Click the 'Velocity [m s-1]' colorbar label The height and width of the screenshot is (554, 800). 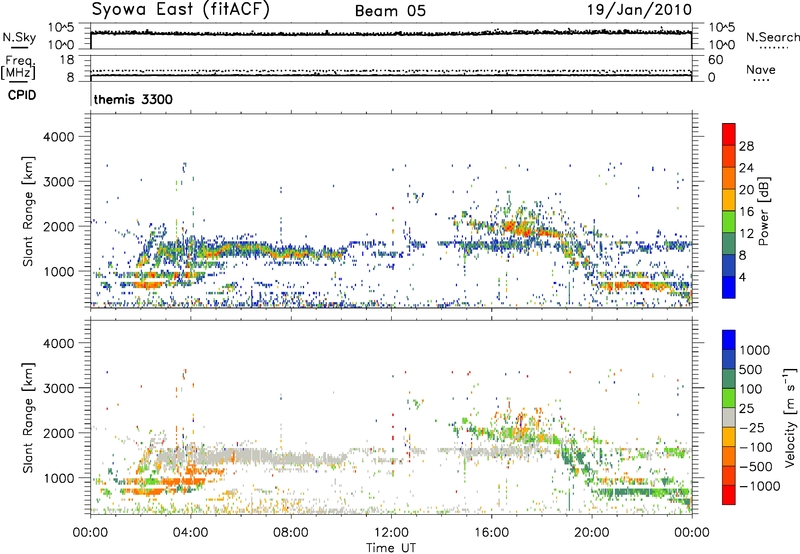(790, 417)
